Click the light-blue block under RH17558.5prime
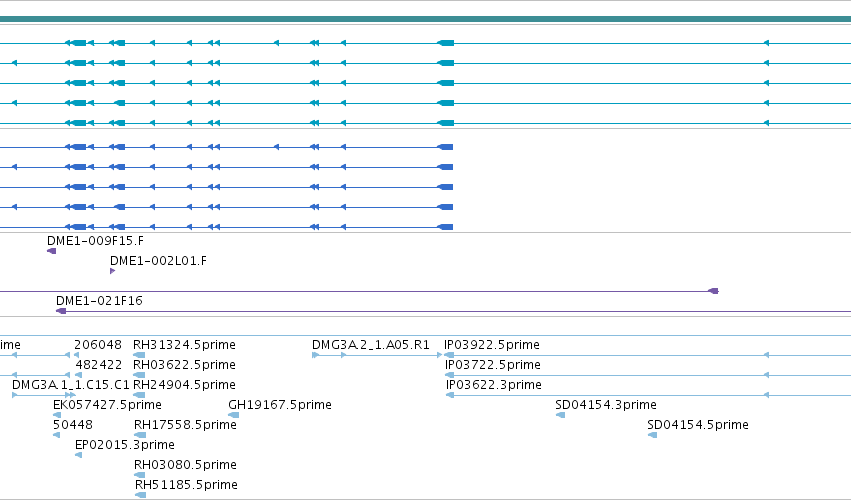 point(140,435)
